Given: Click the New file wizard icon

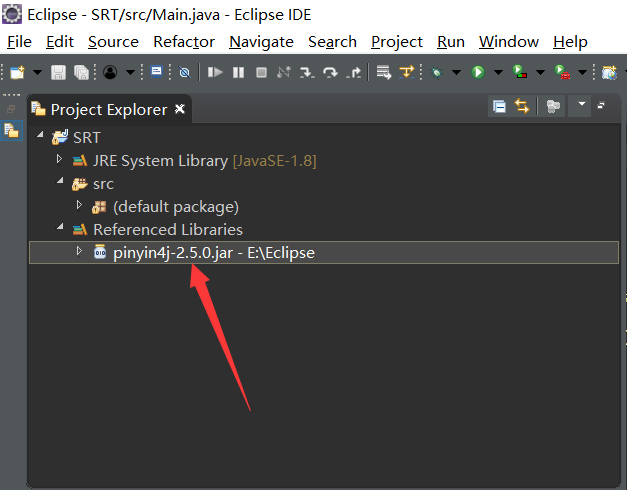Looking at the screenshot, I should coord(17,72).
